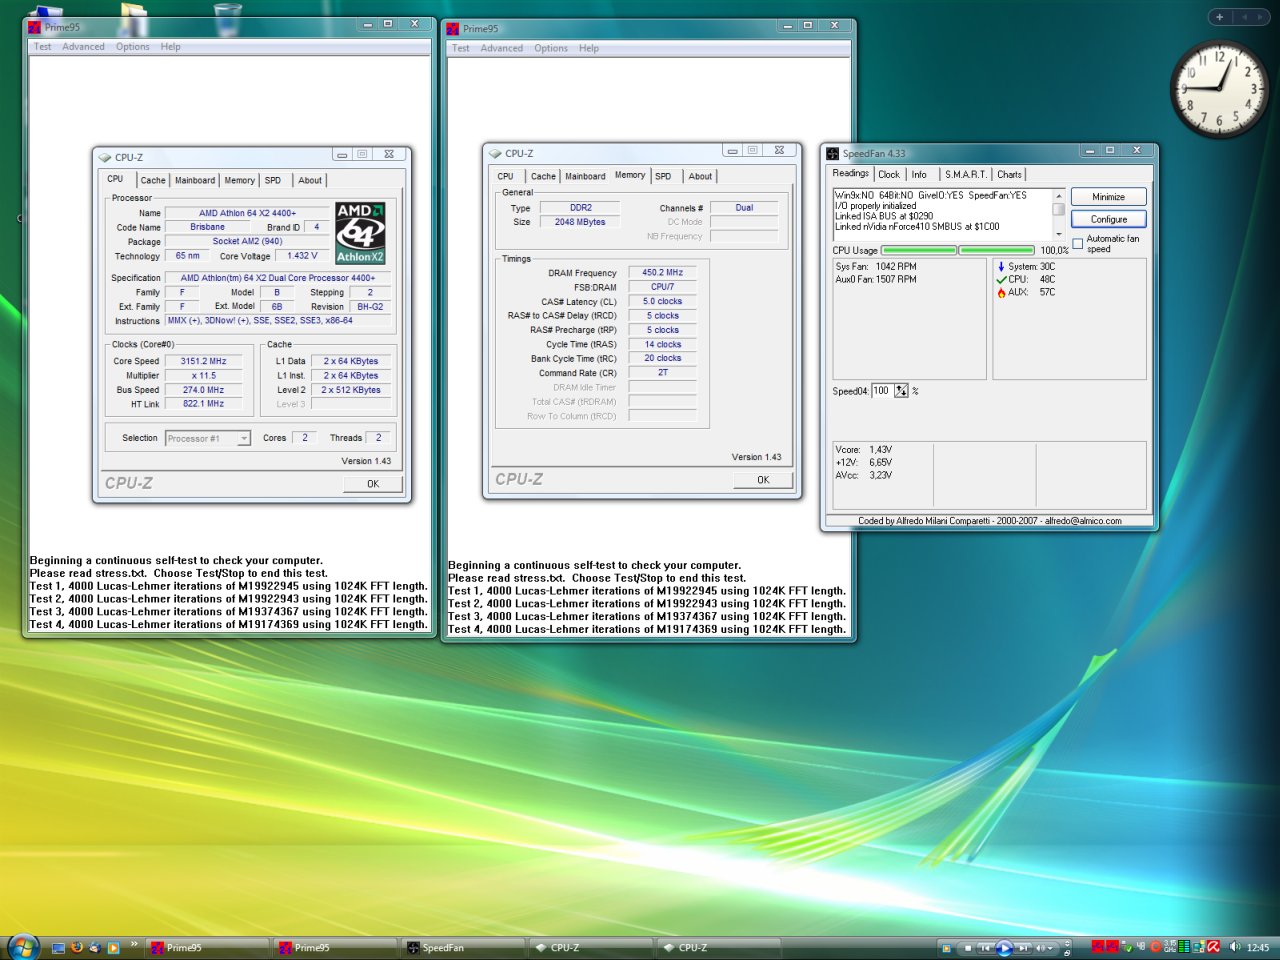The image size is (1280, 960).
Task: Click the SpeedFan Configure button
Action: pos(1108,219)
